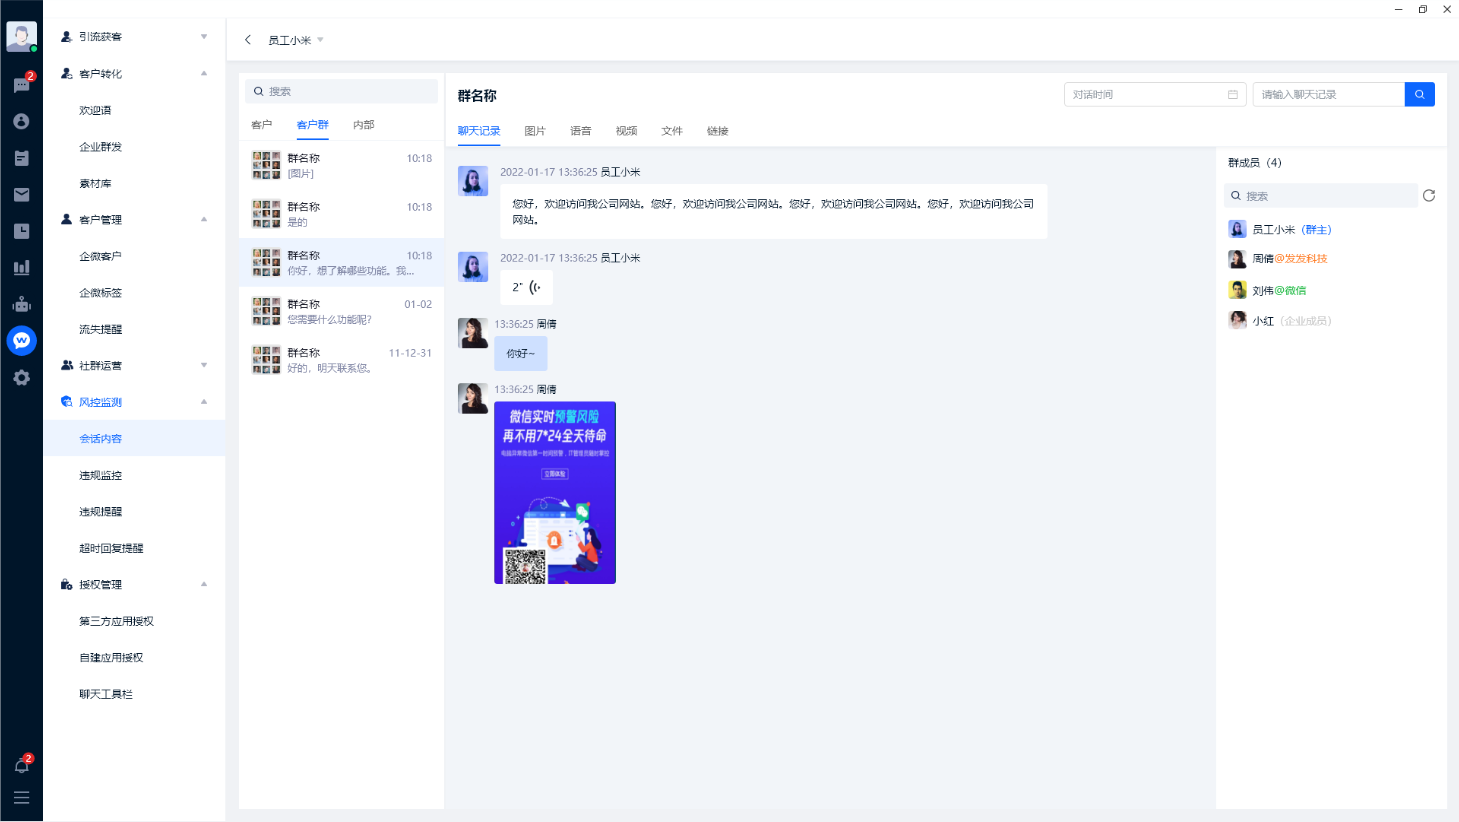Play the 2-second voice message

tap(526, 287)
